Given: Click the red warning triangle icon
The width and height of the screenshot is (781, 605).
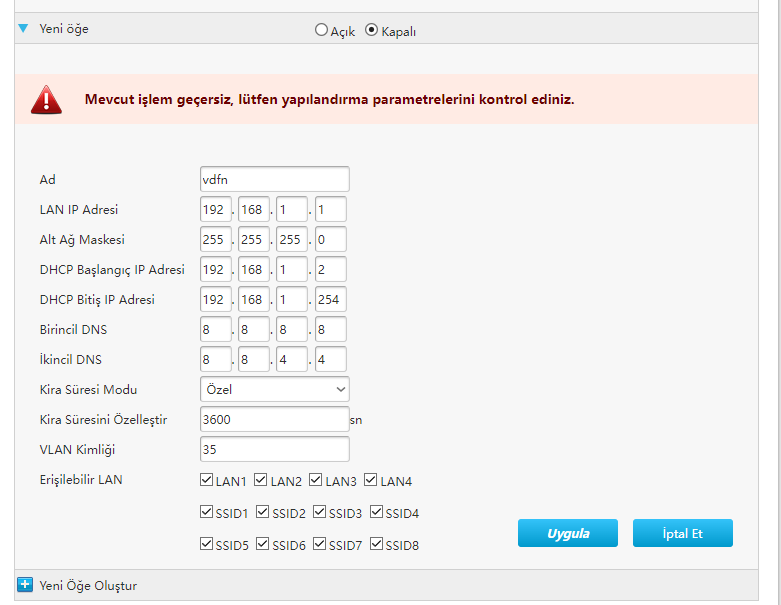Looking at the screenshot, I should pos(46,99).
